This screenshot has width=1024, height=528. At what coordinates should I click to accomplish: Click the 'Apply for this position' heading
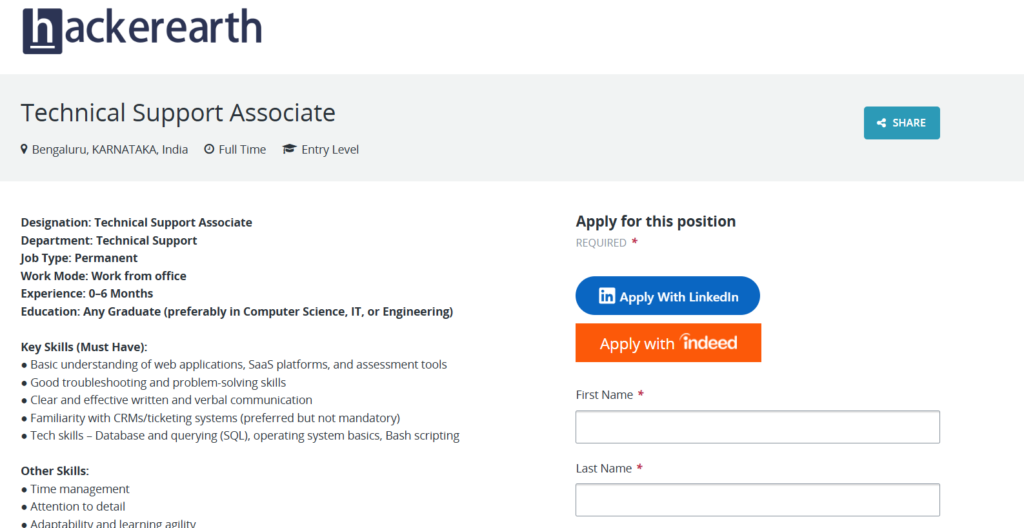[656, 222]
